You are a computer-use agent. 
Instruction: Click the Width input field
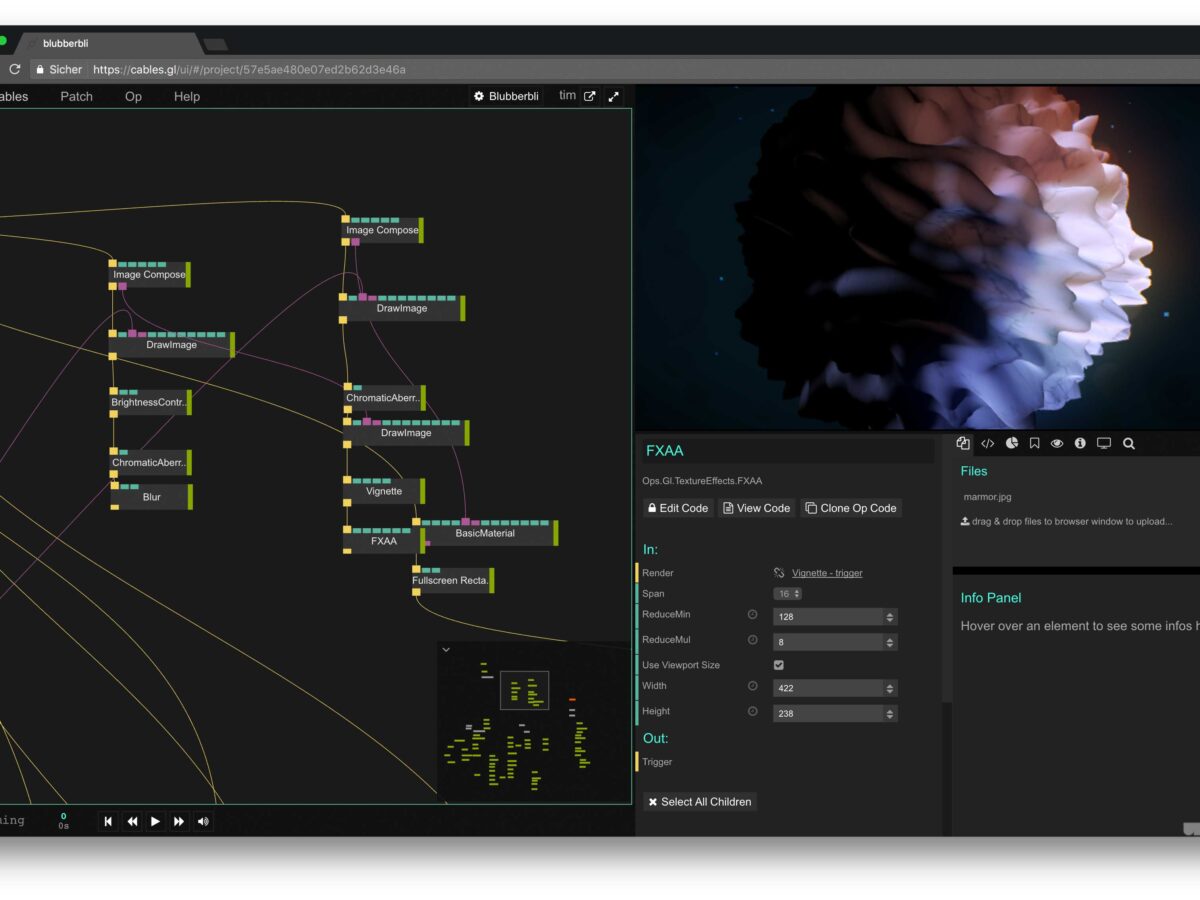[x=828, y=688]
